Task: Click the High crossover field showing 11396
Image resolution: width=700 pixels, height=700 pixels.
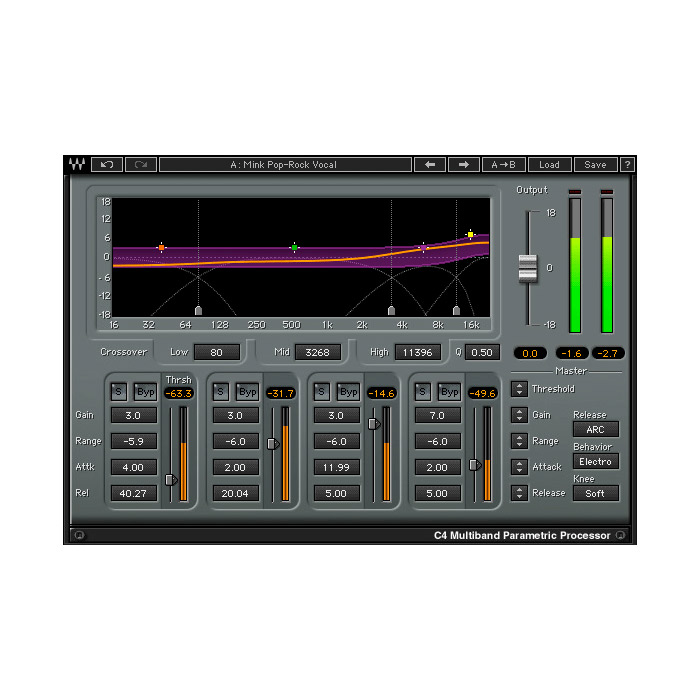Action: (418, 352)
